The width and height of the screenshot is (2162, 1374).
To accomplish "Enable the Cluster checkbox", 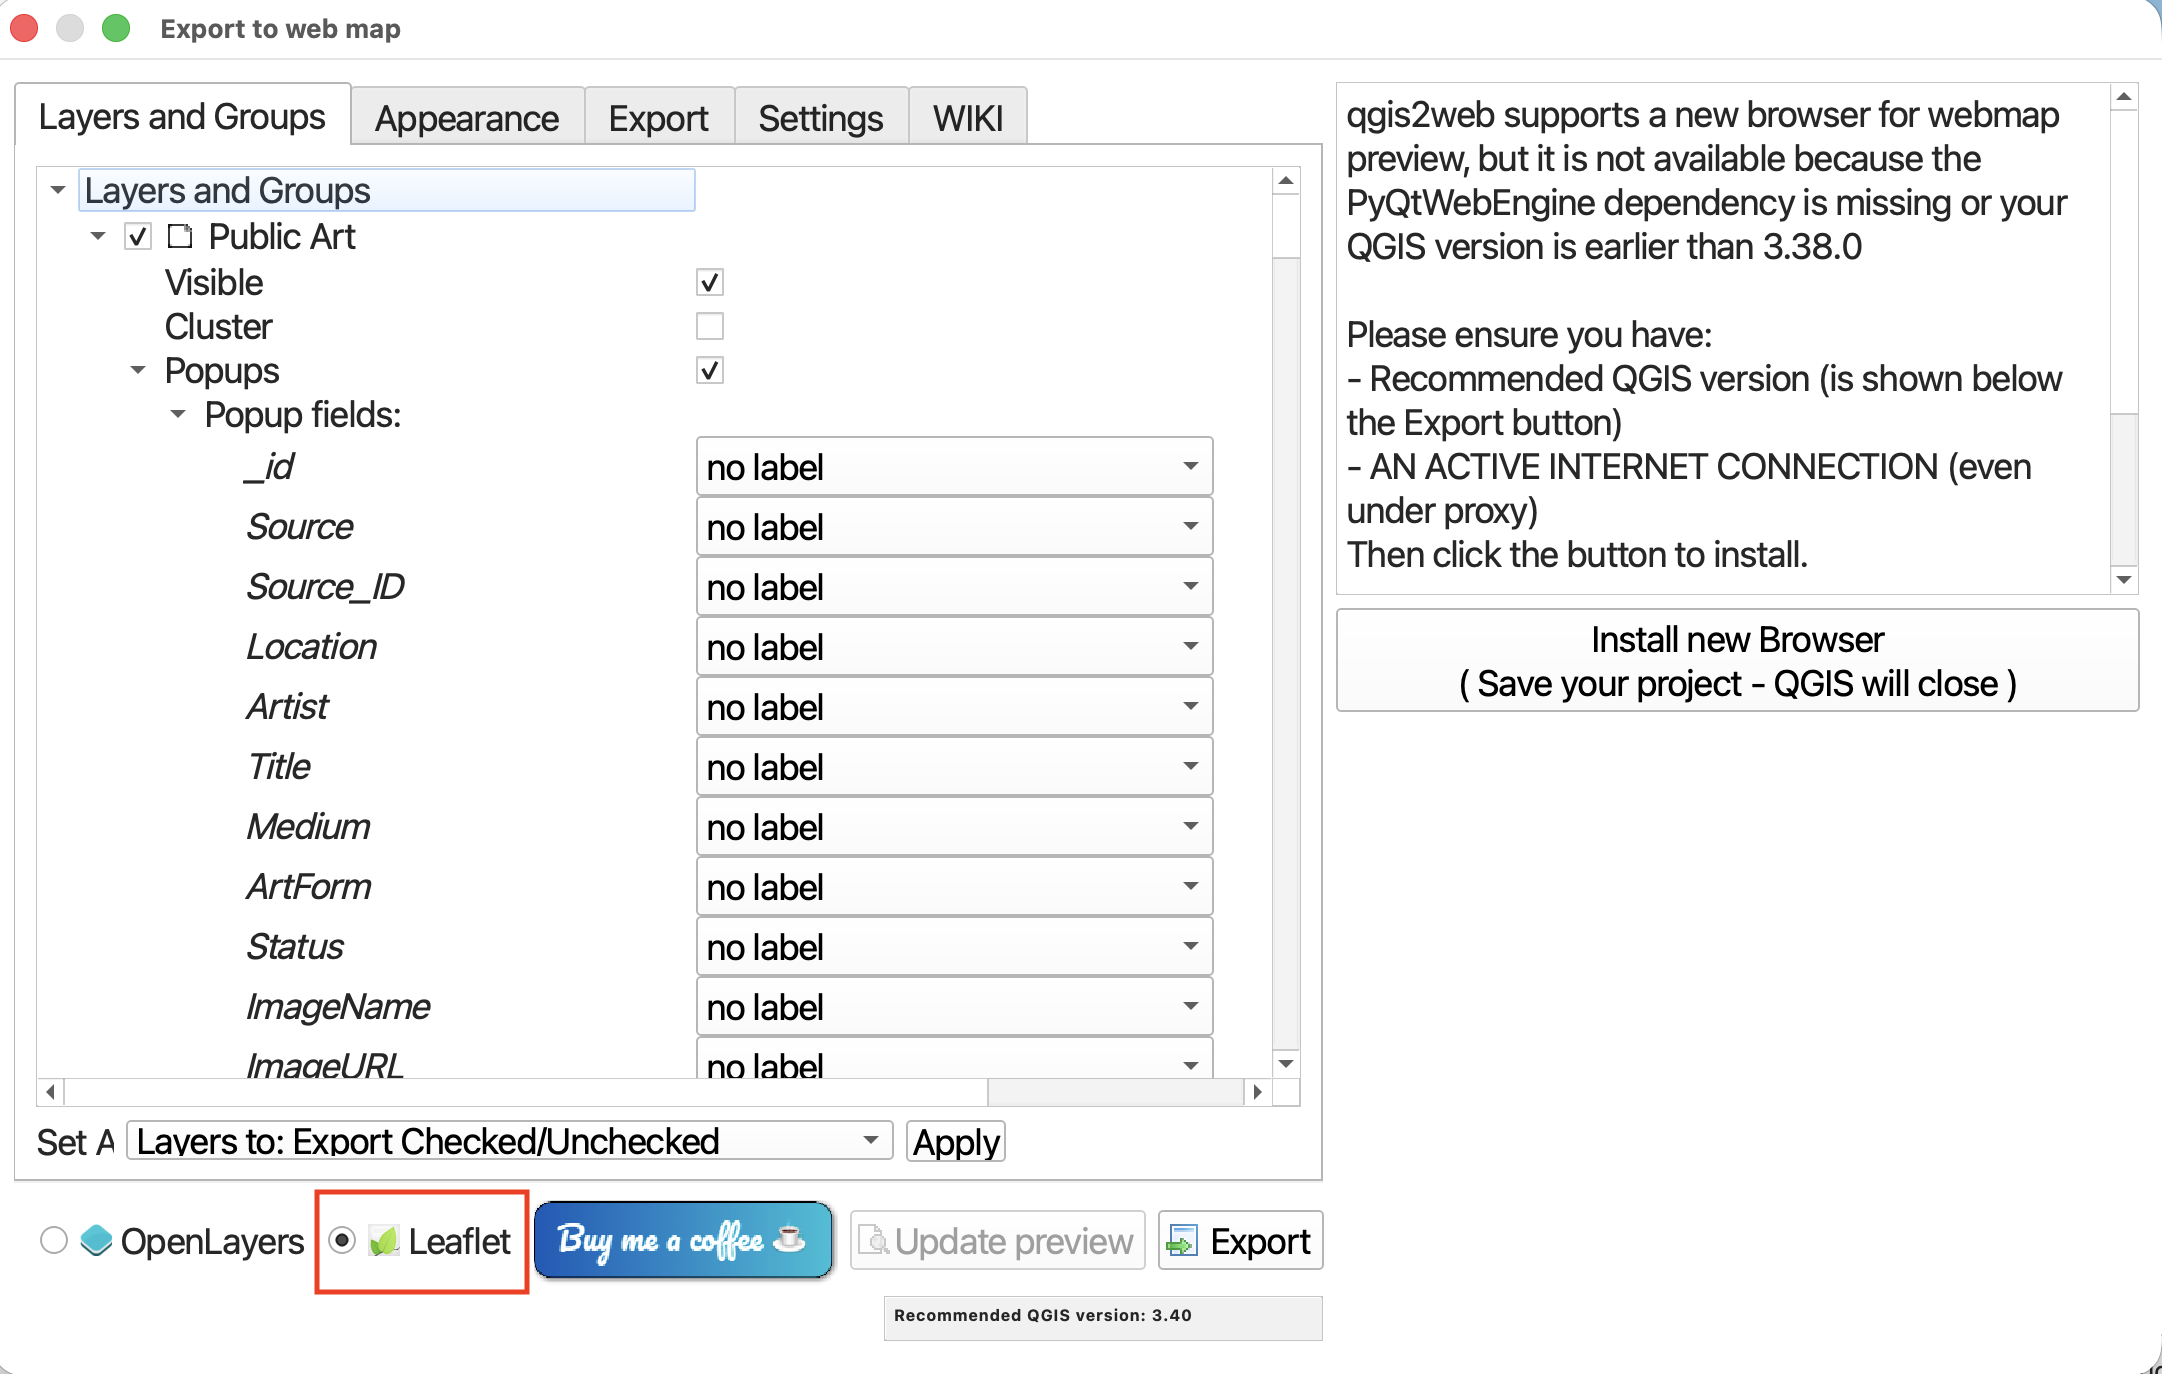I will 710,327.
